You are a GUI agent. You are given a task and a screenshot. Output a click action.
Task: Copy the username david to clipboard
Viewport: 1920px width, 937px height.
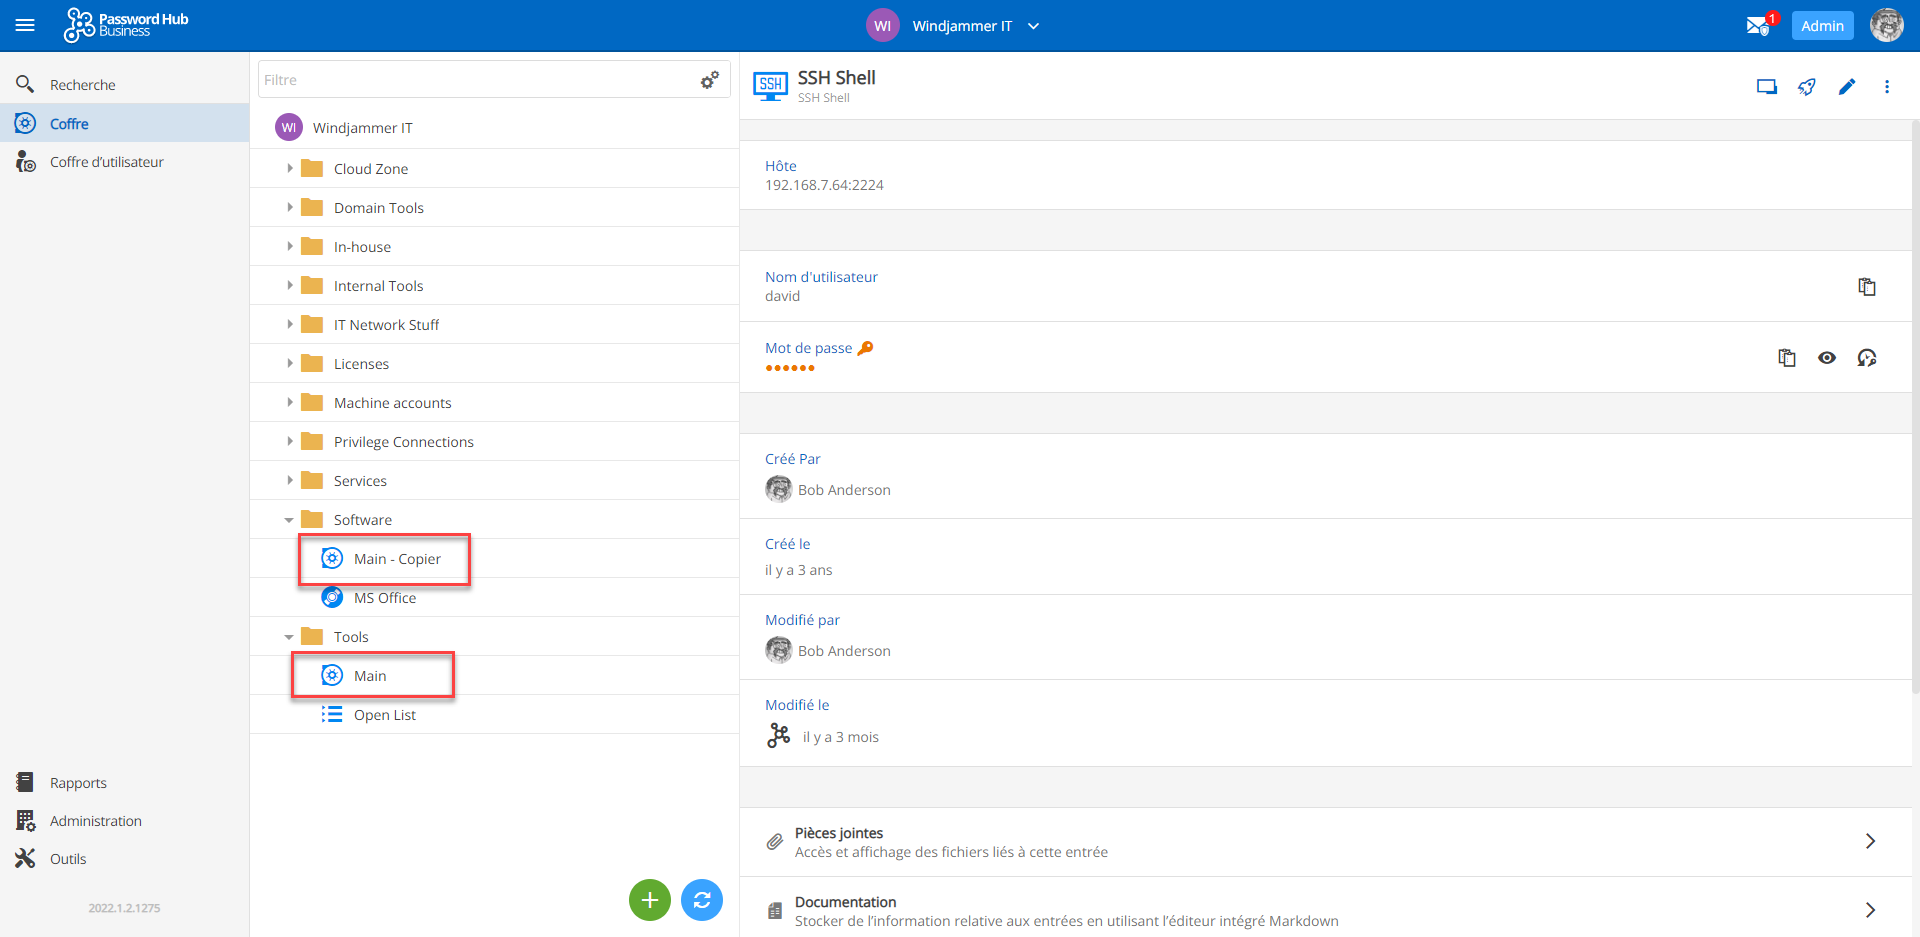click(x=1866, y=287)
